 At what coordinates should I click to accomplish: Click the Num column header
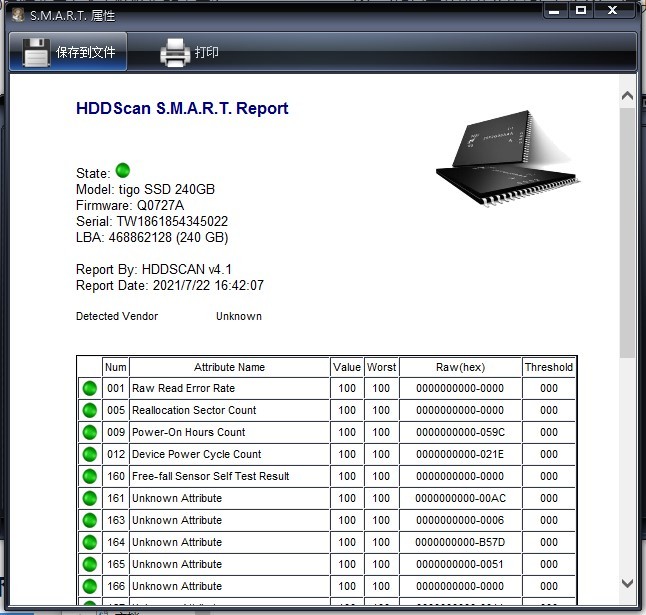coord(116,367)
